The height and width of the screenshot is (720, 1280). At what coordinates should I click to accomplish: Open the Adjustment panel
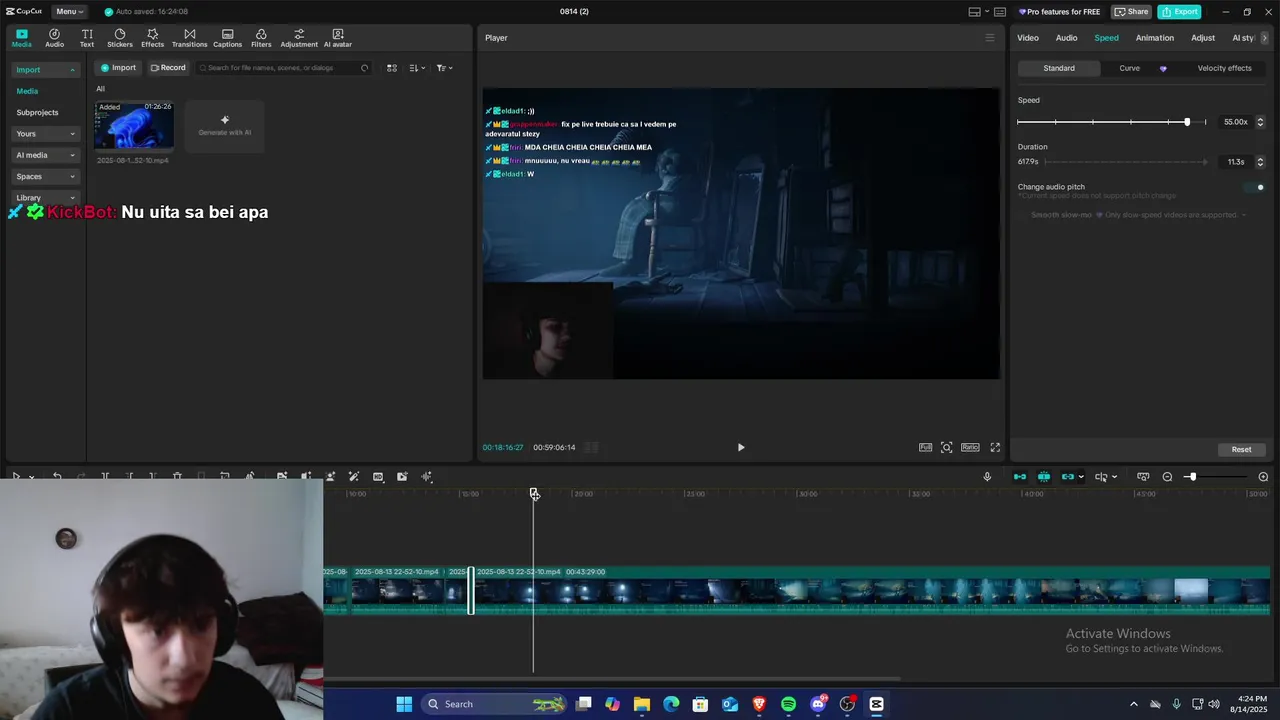[x=299, y=38]
